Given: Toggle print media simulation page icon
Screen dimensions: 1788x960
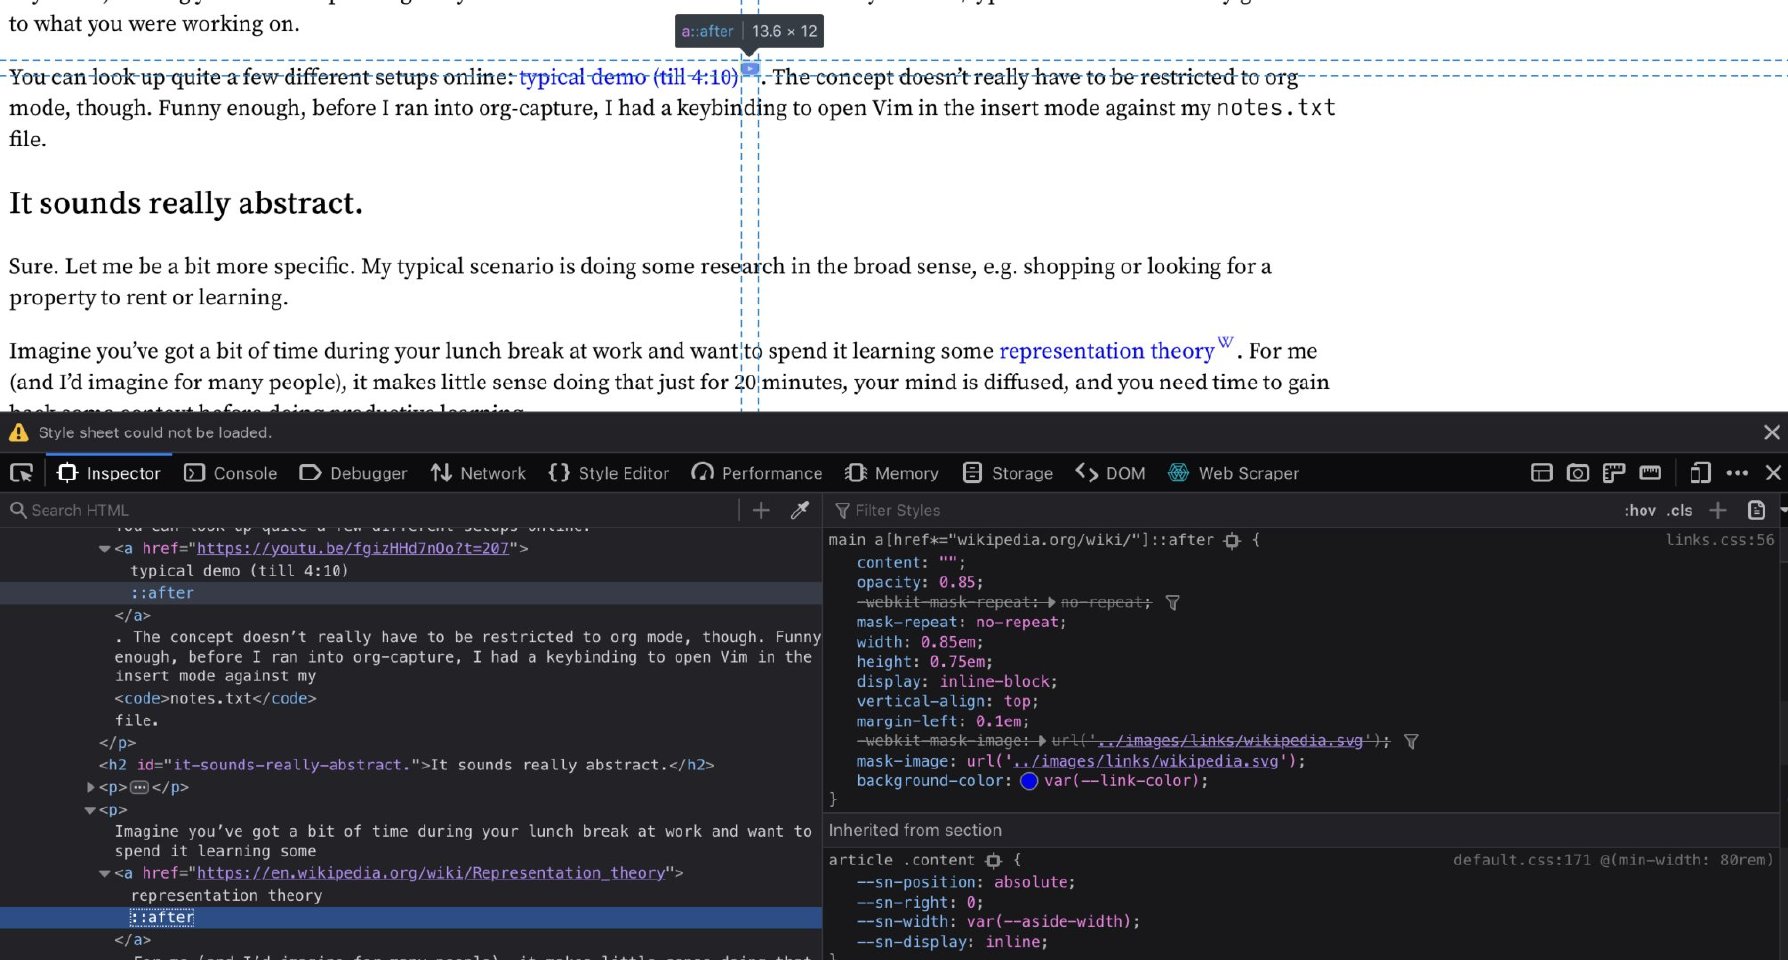Looking at the screenshot, I should [1756, 510].
